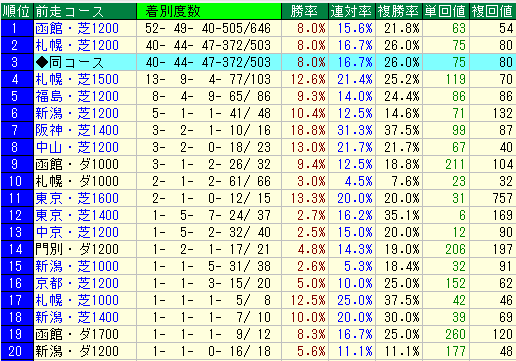Viewport: 516px width, 361px height.
Task: Sort by the 順位 column header
Action: coord(17,11)
